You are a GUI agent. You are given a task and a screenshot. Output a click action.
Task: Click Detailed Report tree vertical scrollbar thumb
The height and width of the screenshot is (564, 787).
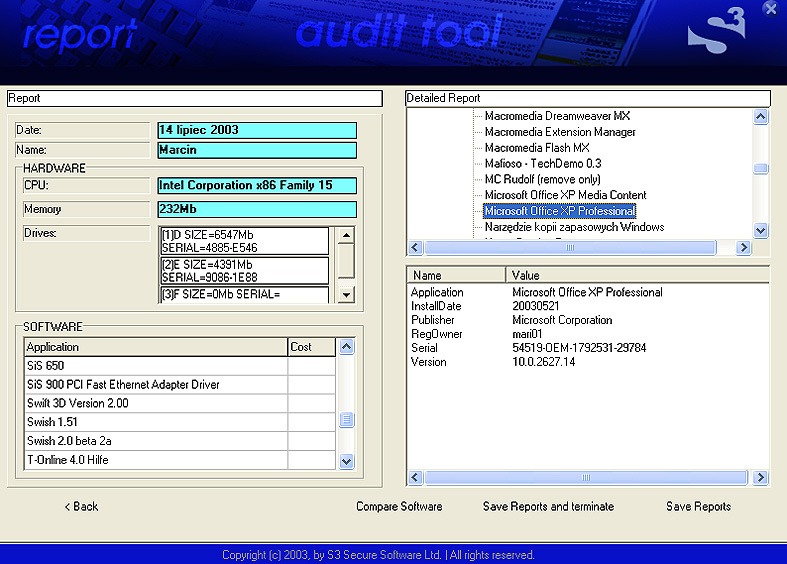[x=760, y=169]
